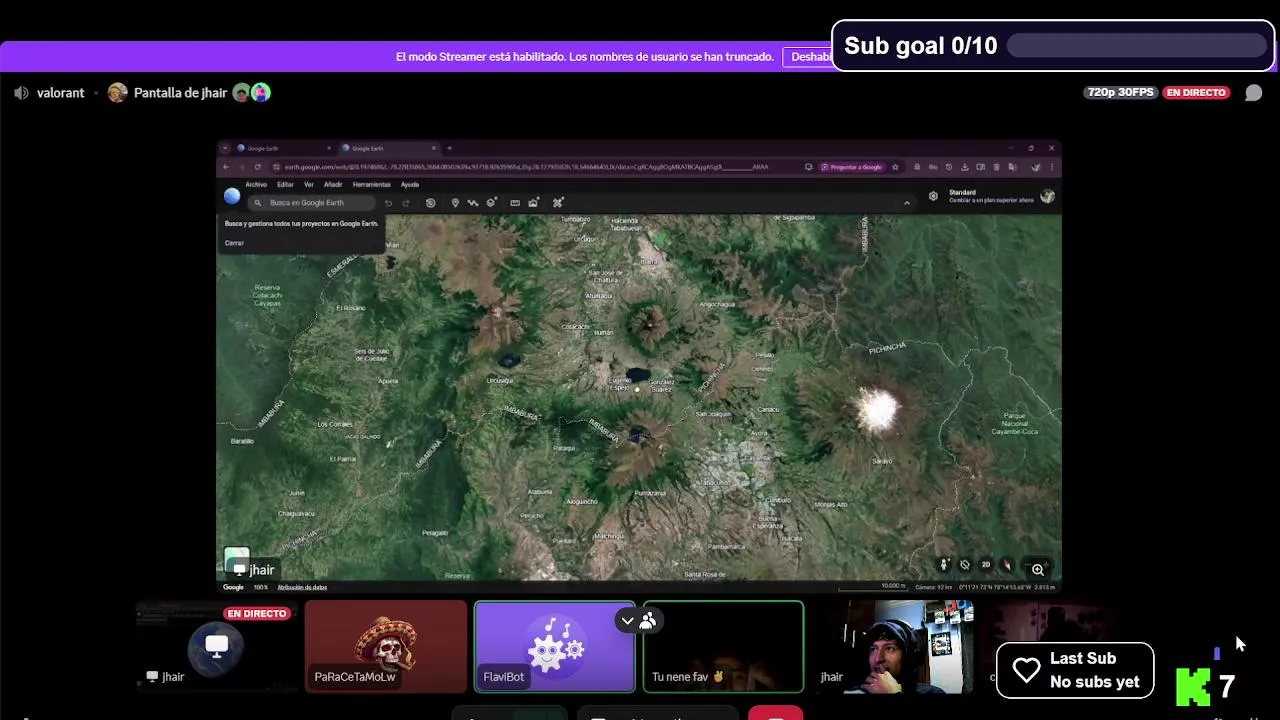Viewport: 1280px width, 720px height.
Task: Click the browser reload icon
Action: 257,167
